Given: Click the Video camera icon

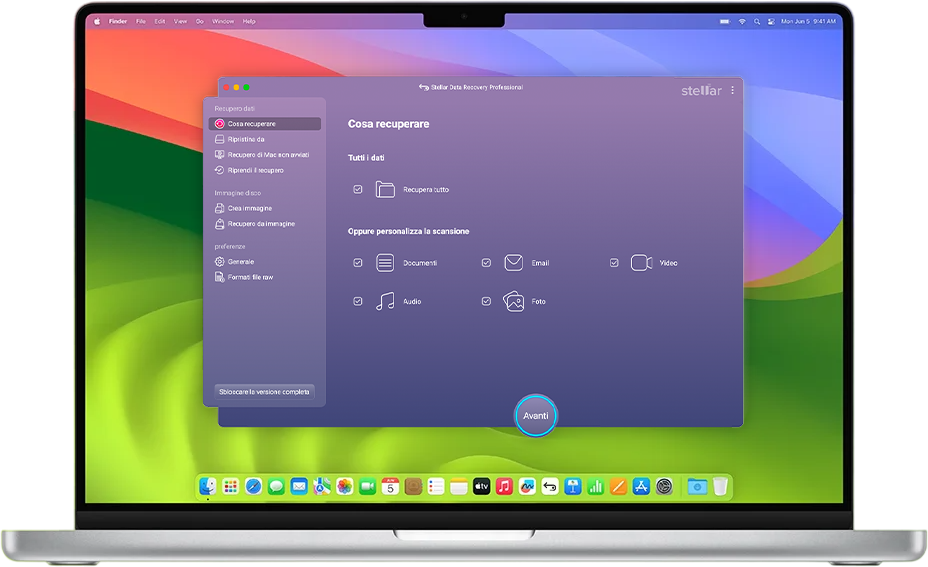Looking at the screenshot, I should 642,263.
